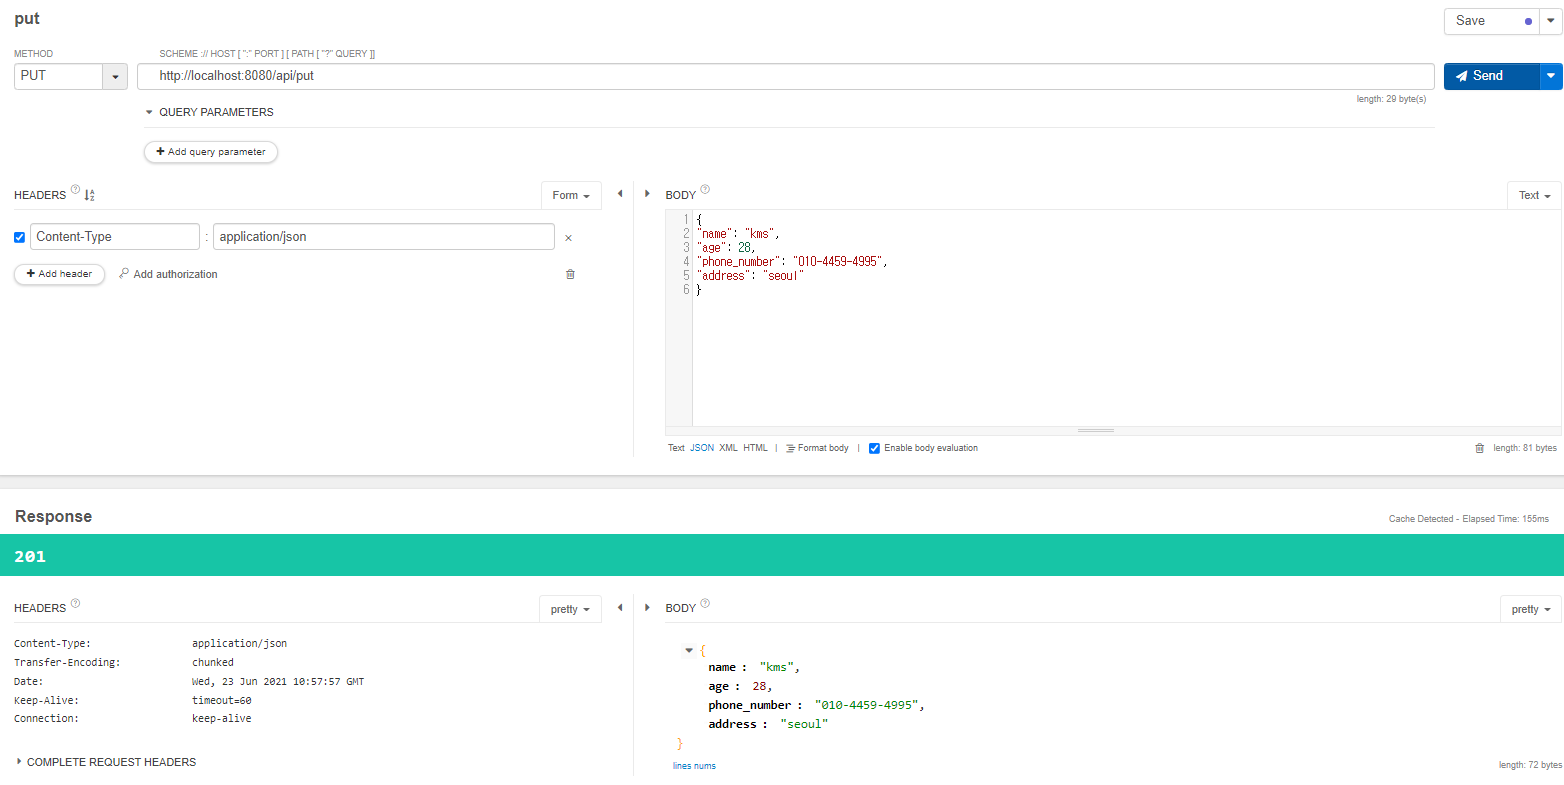Collapse the response headers pane with the left arrow
Screen dimensions: 1564x785
[620, 607]
